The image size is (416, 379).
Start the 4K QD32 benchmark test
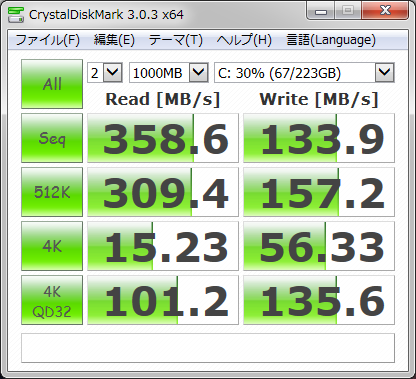pyautogui.click(x=52, y=300)
